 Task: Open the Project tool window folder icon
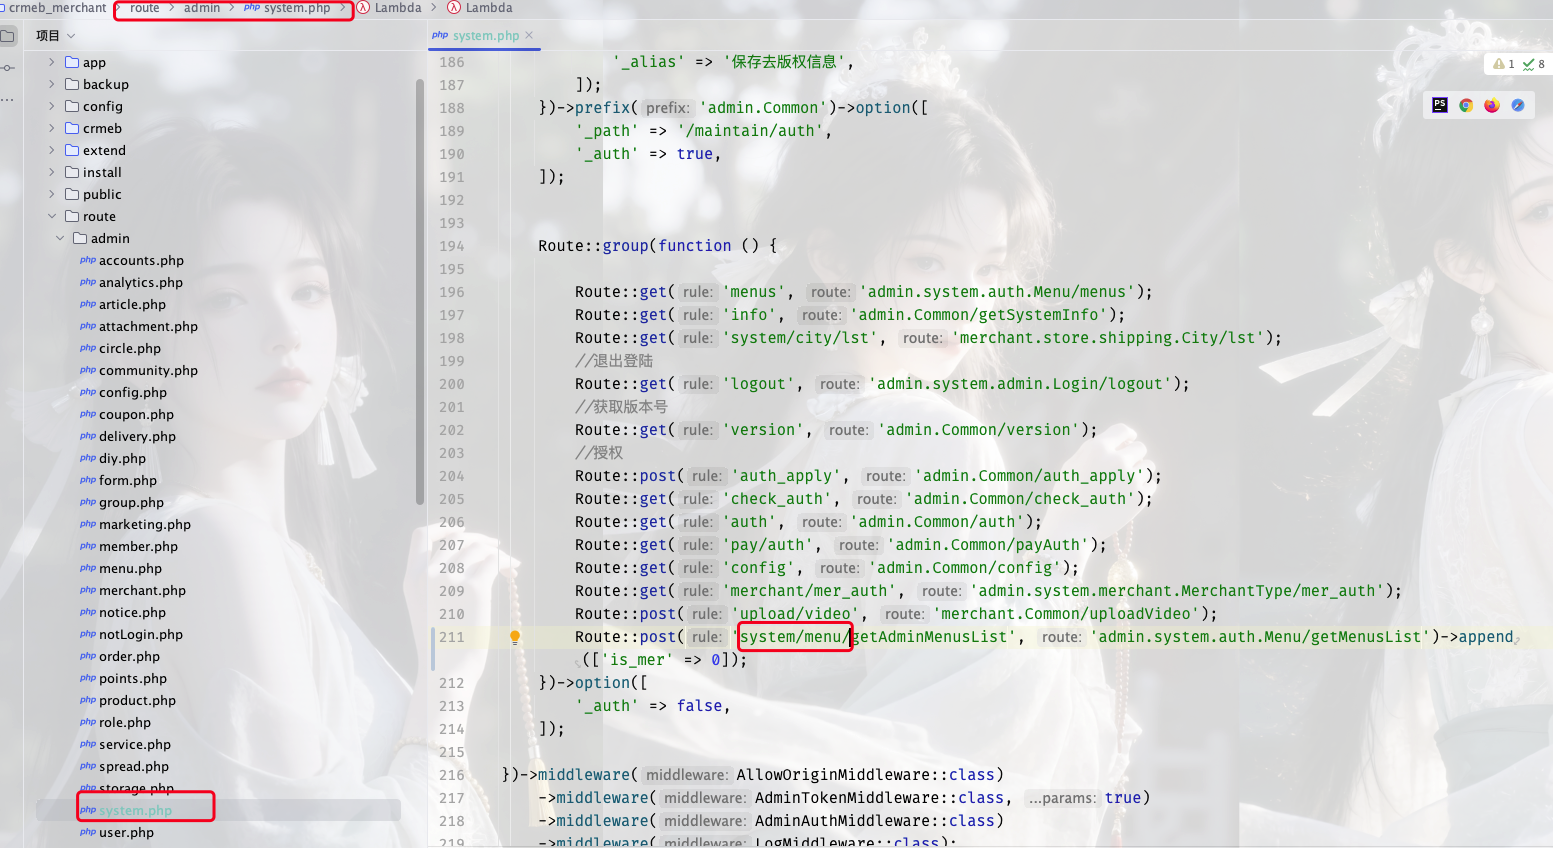(x=8, y=36)
